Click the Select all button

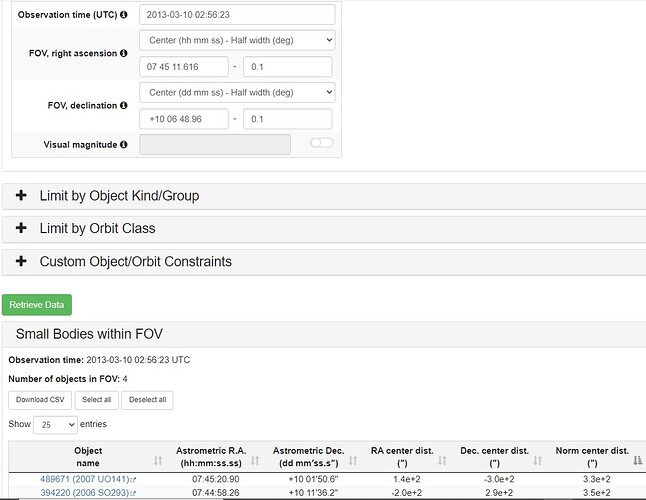pyautogui.click(x=98, y=400)
